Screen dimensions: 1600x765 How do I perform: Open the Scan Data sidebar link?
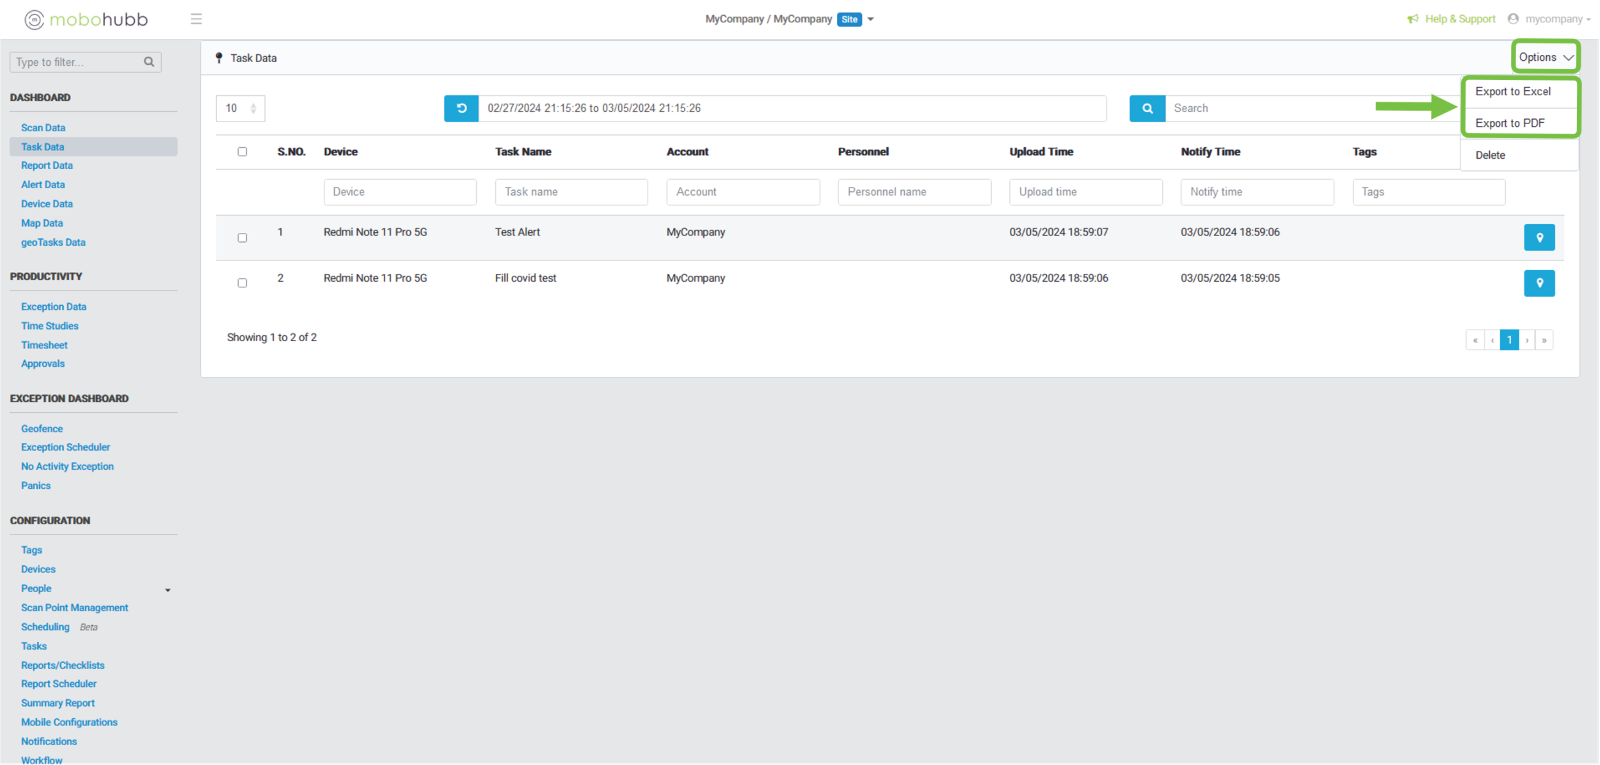(x=43, y=128)
